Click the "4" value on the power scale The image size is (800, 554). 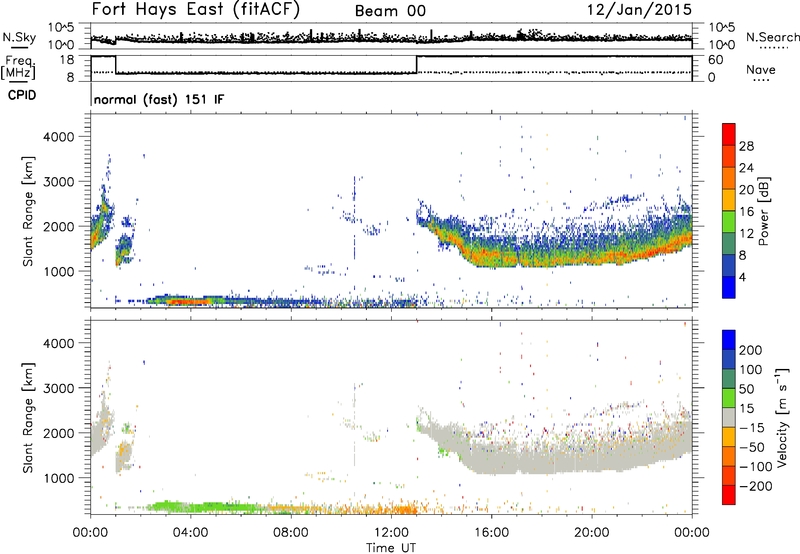tap(742, 277)
